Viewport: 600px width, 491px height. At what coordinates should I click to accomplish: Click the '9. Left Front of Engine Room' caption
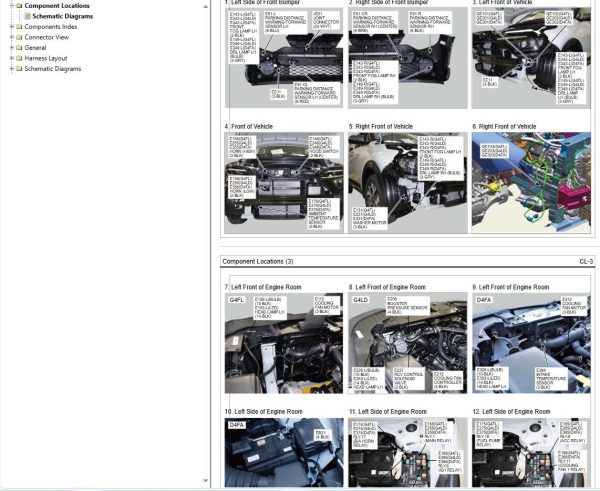click(511, 287)
